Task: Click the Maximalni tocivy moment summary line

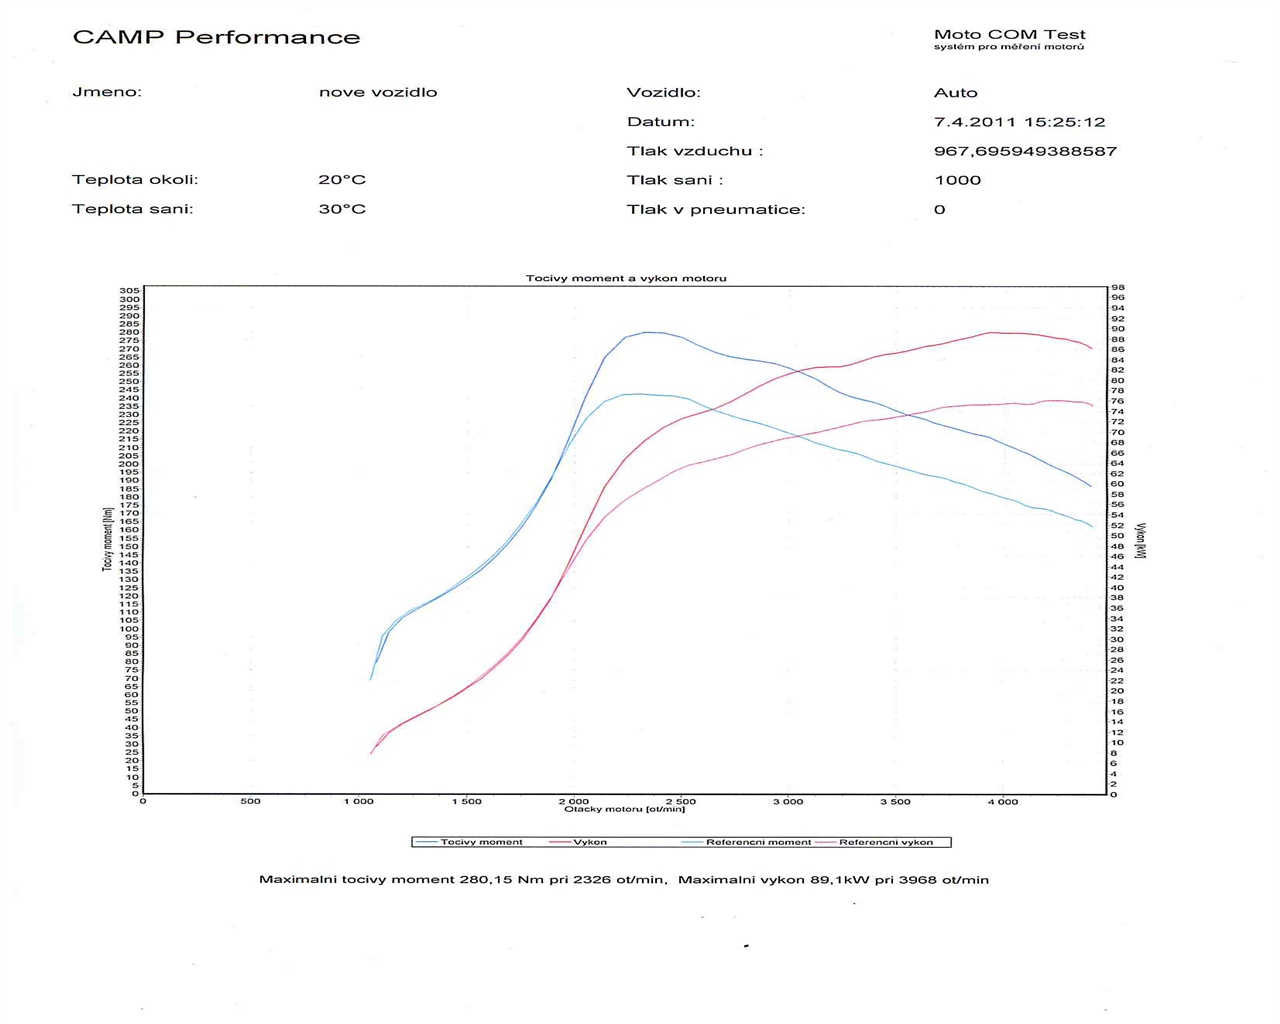Action: click(623, 880)
